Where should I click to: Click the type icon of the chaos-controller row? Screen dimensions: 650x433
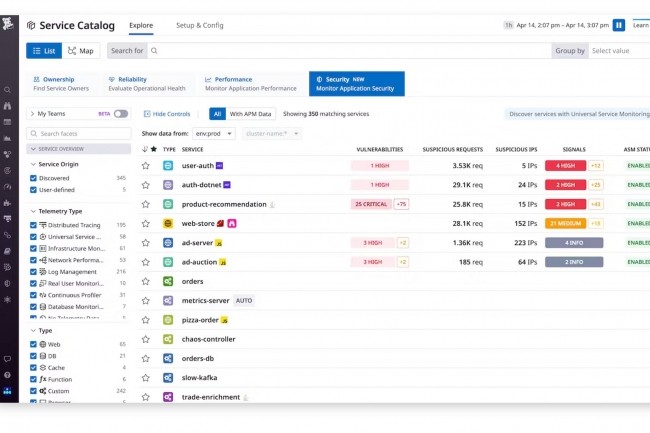pos(168,339)
